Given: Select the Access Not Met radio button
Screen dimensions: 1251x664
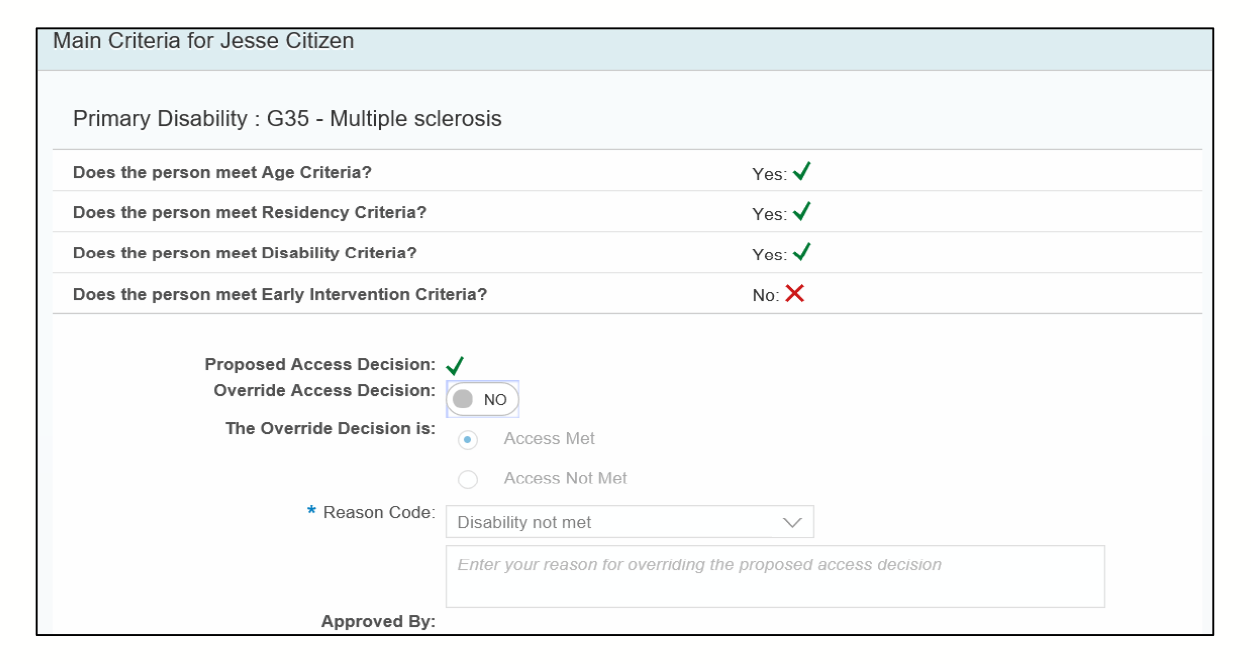Looking at the screenshot, I should tap(468, 480).
